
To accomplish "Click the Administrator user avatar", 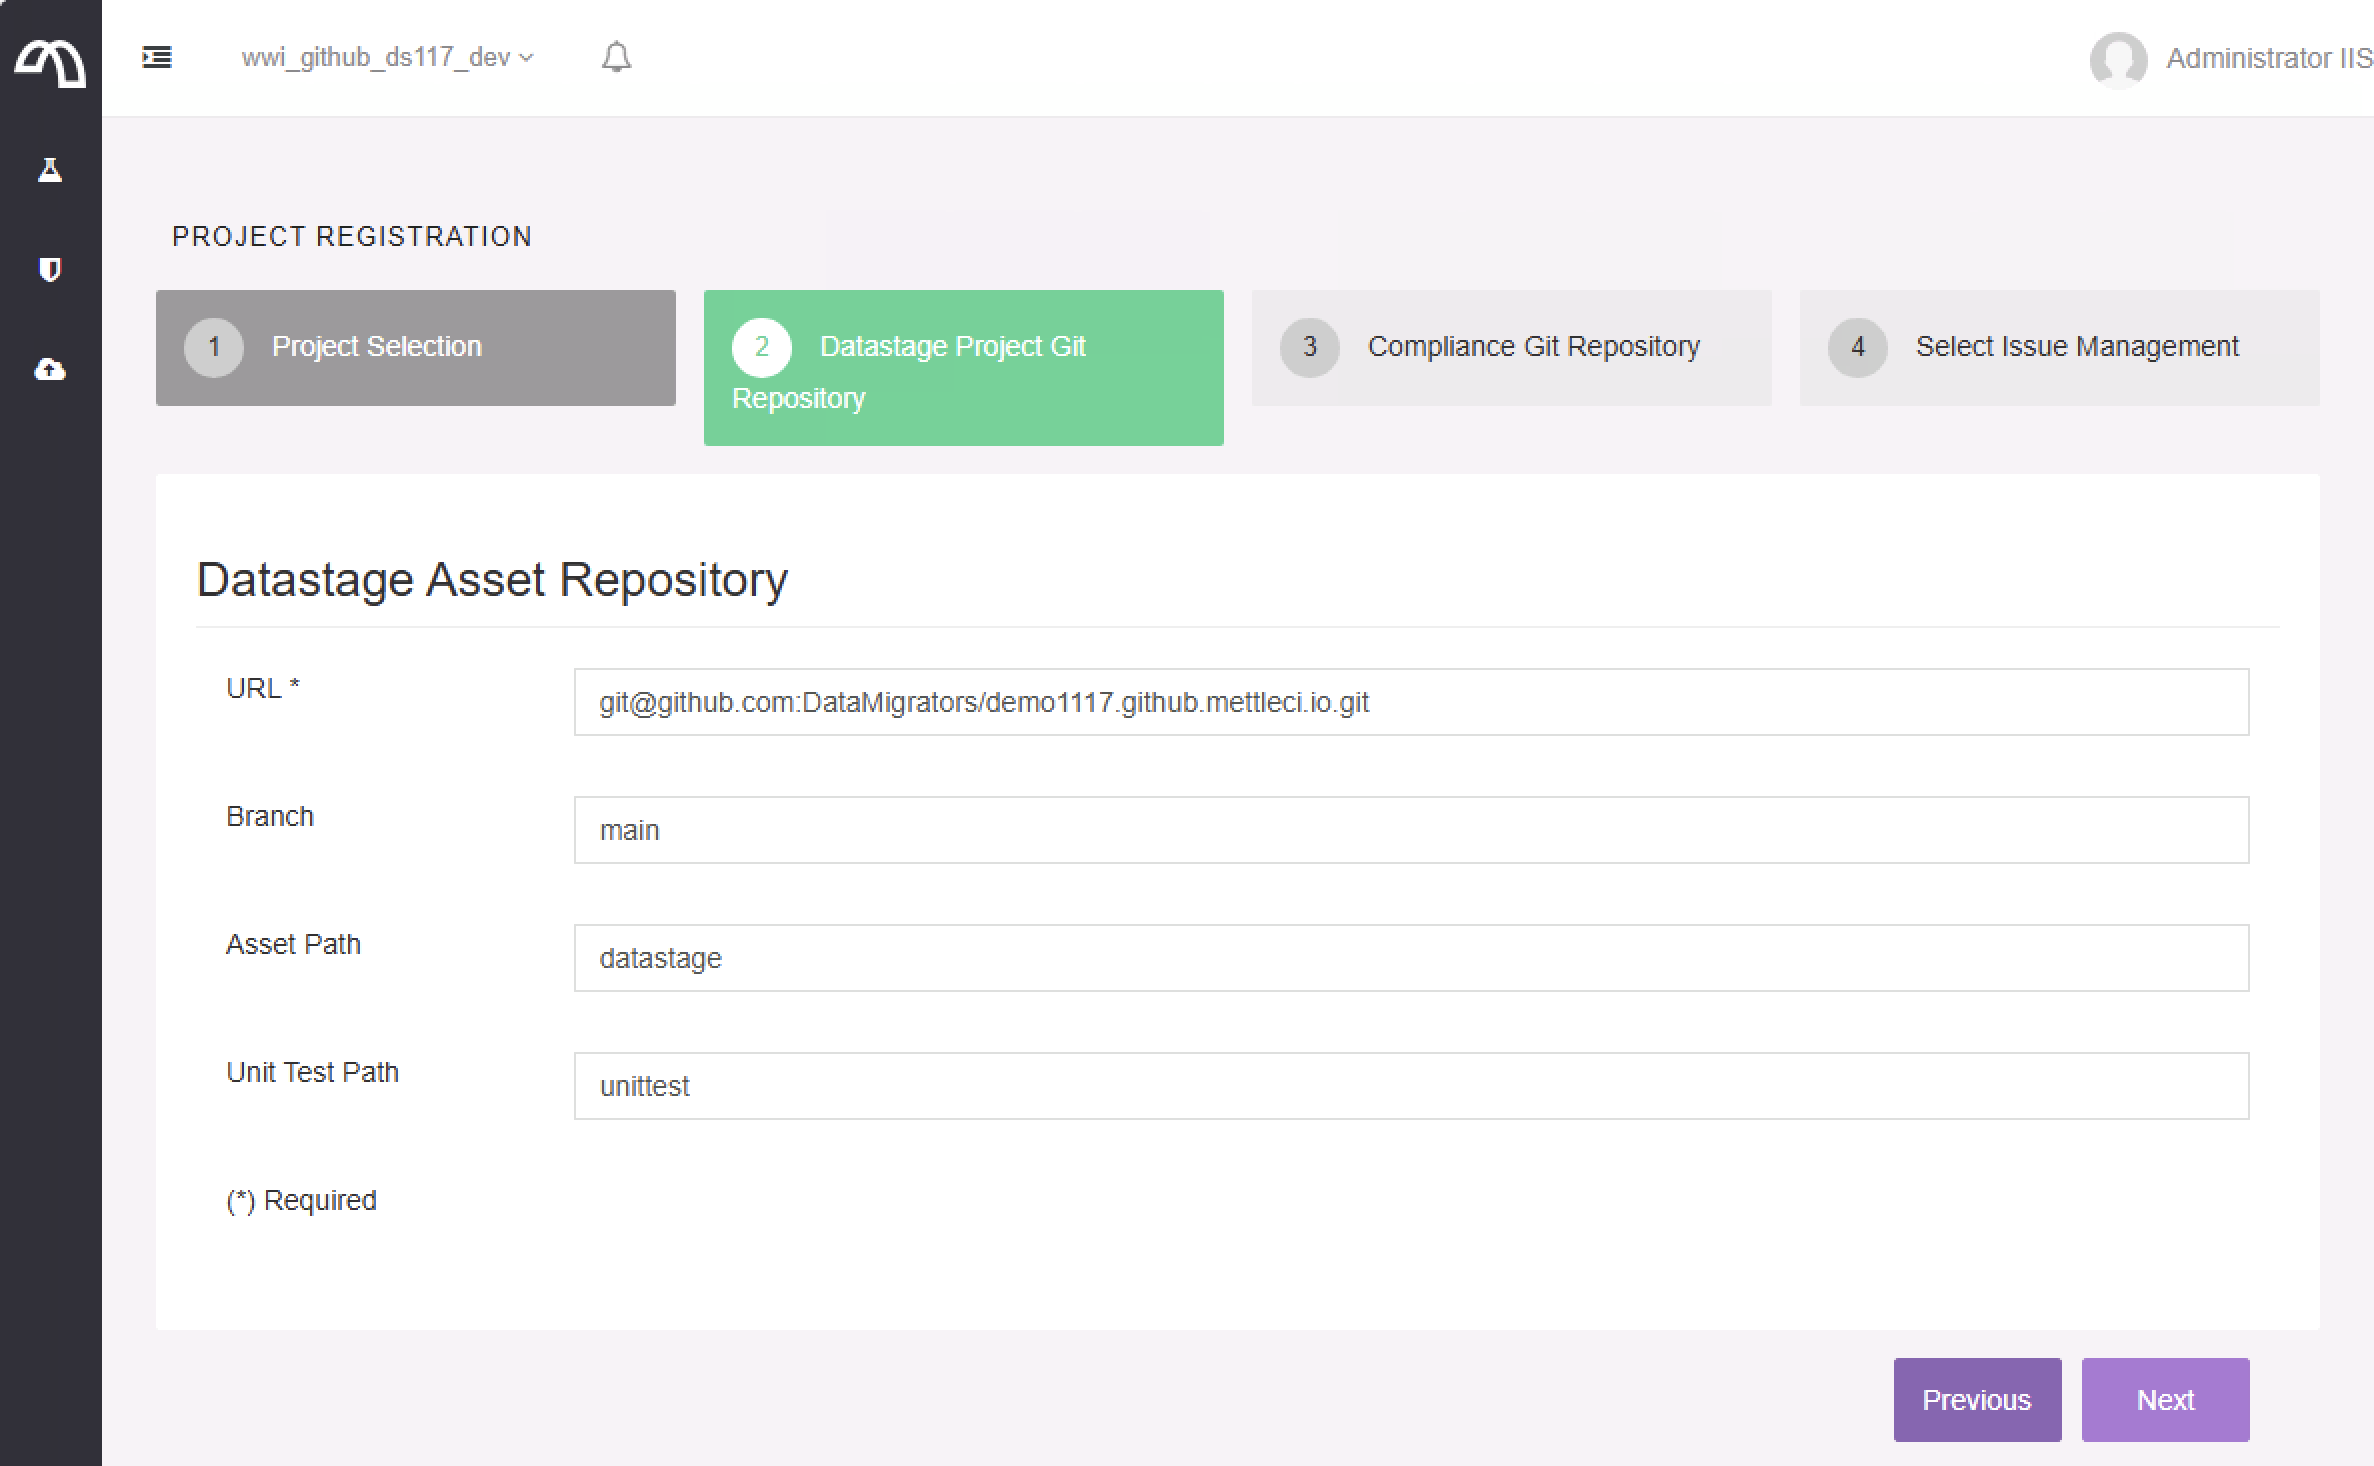I will pyautogui.click(x=2117, y=59).
